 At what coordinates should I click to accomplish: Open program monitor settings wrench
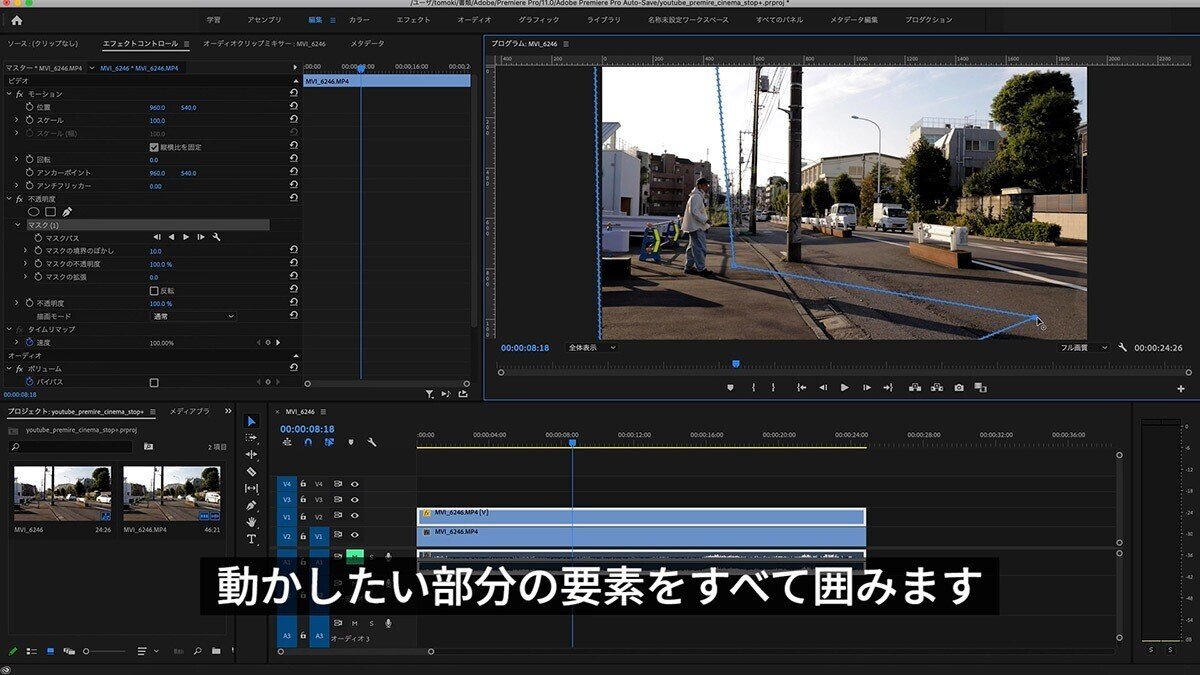1122,348
